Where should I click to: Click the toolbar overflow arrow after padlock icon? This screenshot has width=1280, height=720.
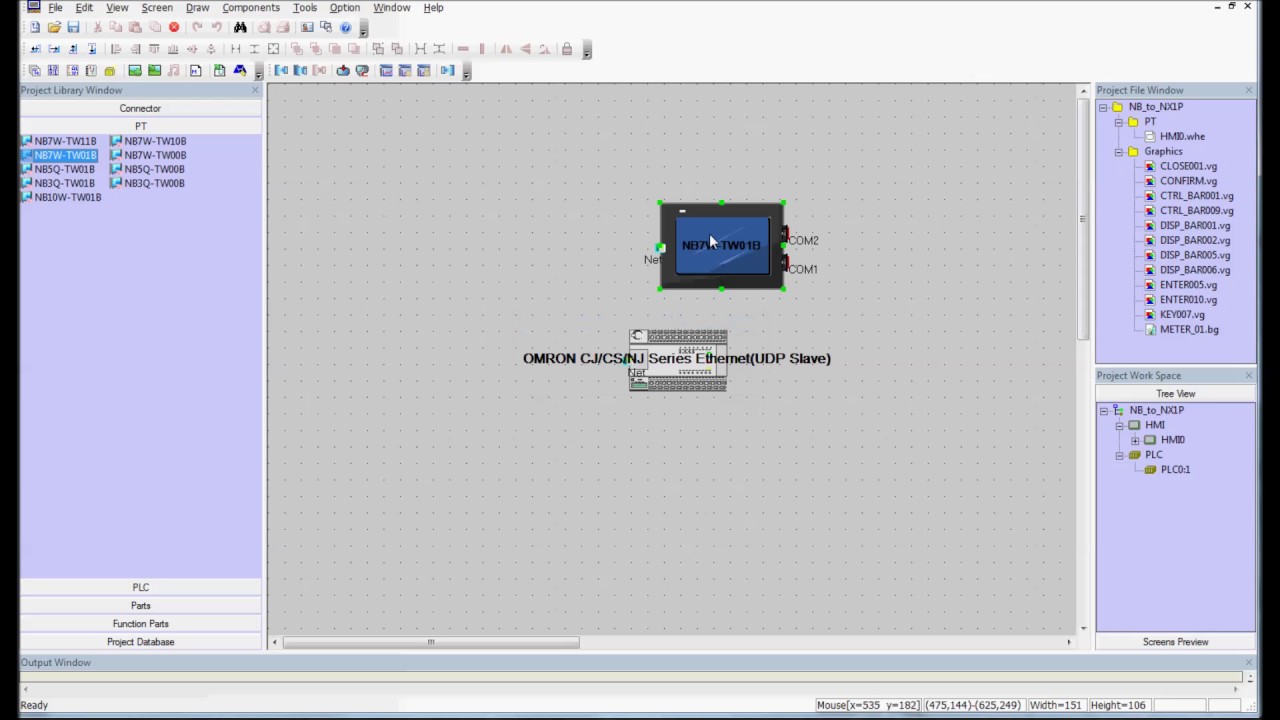click(587, 50)
